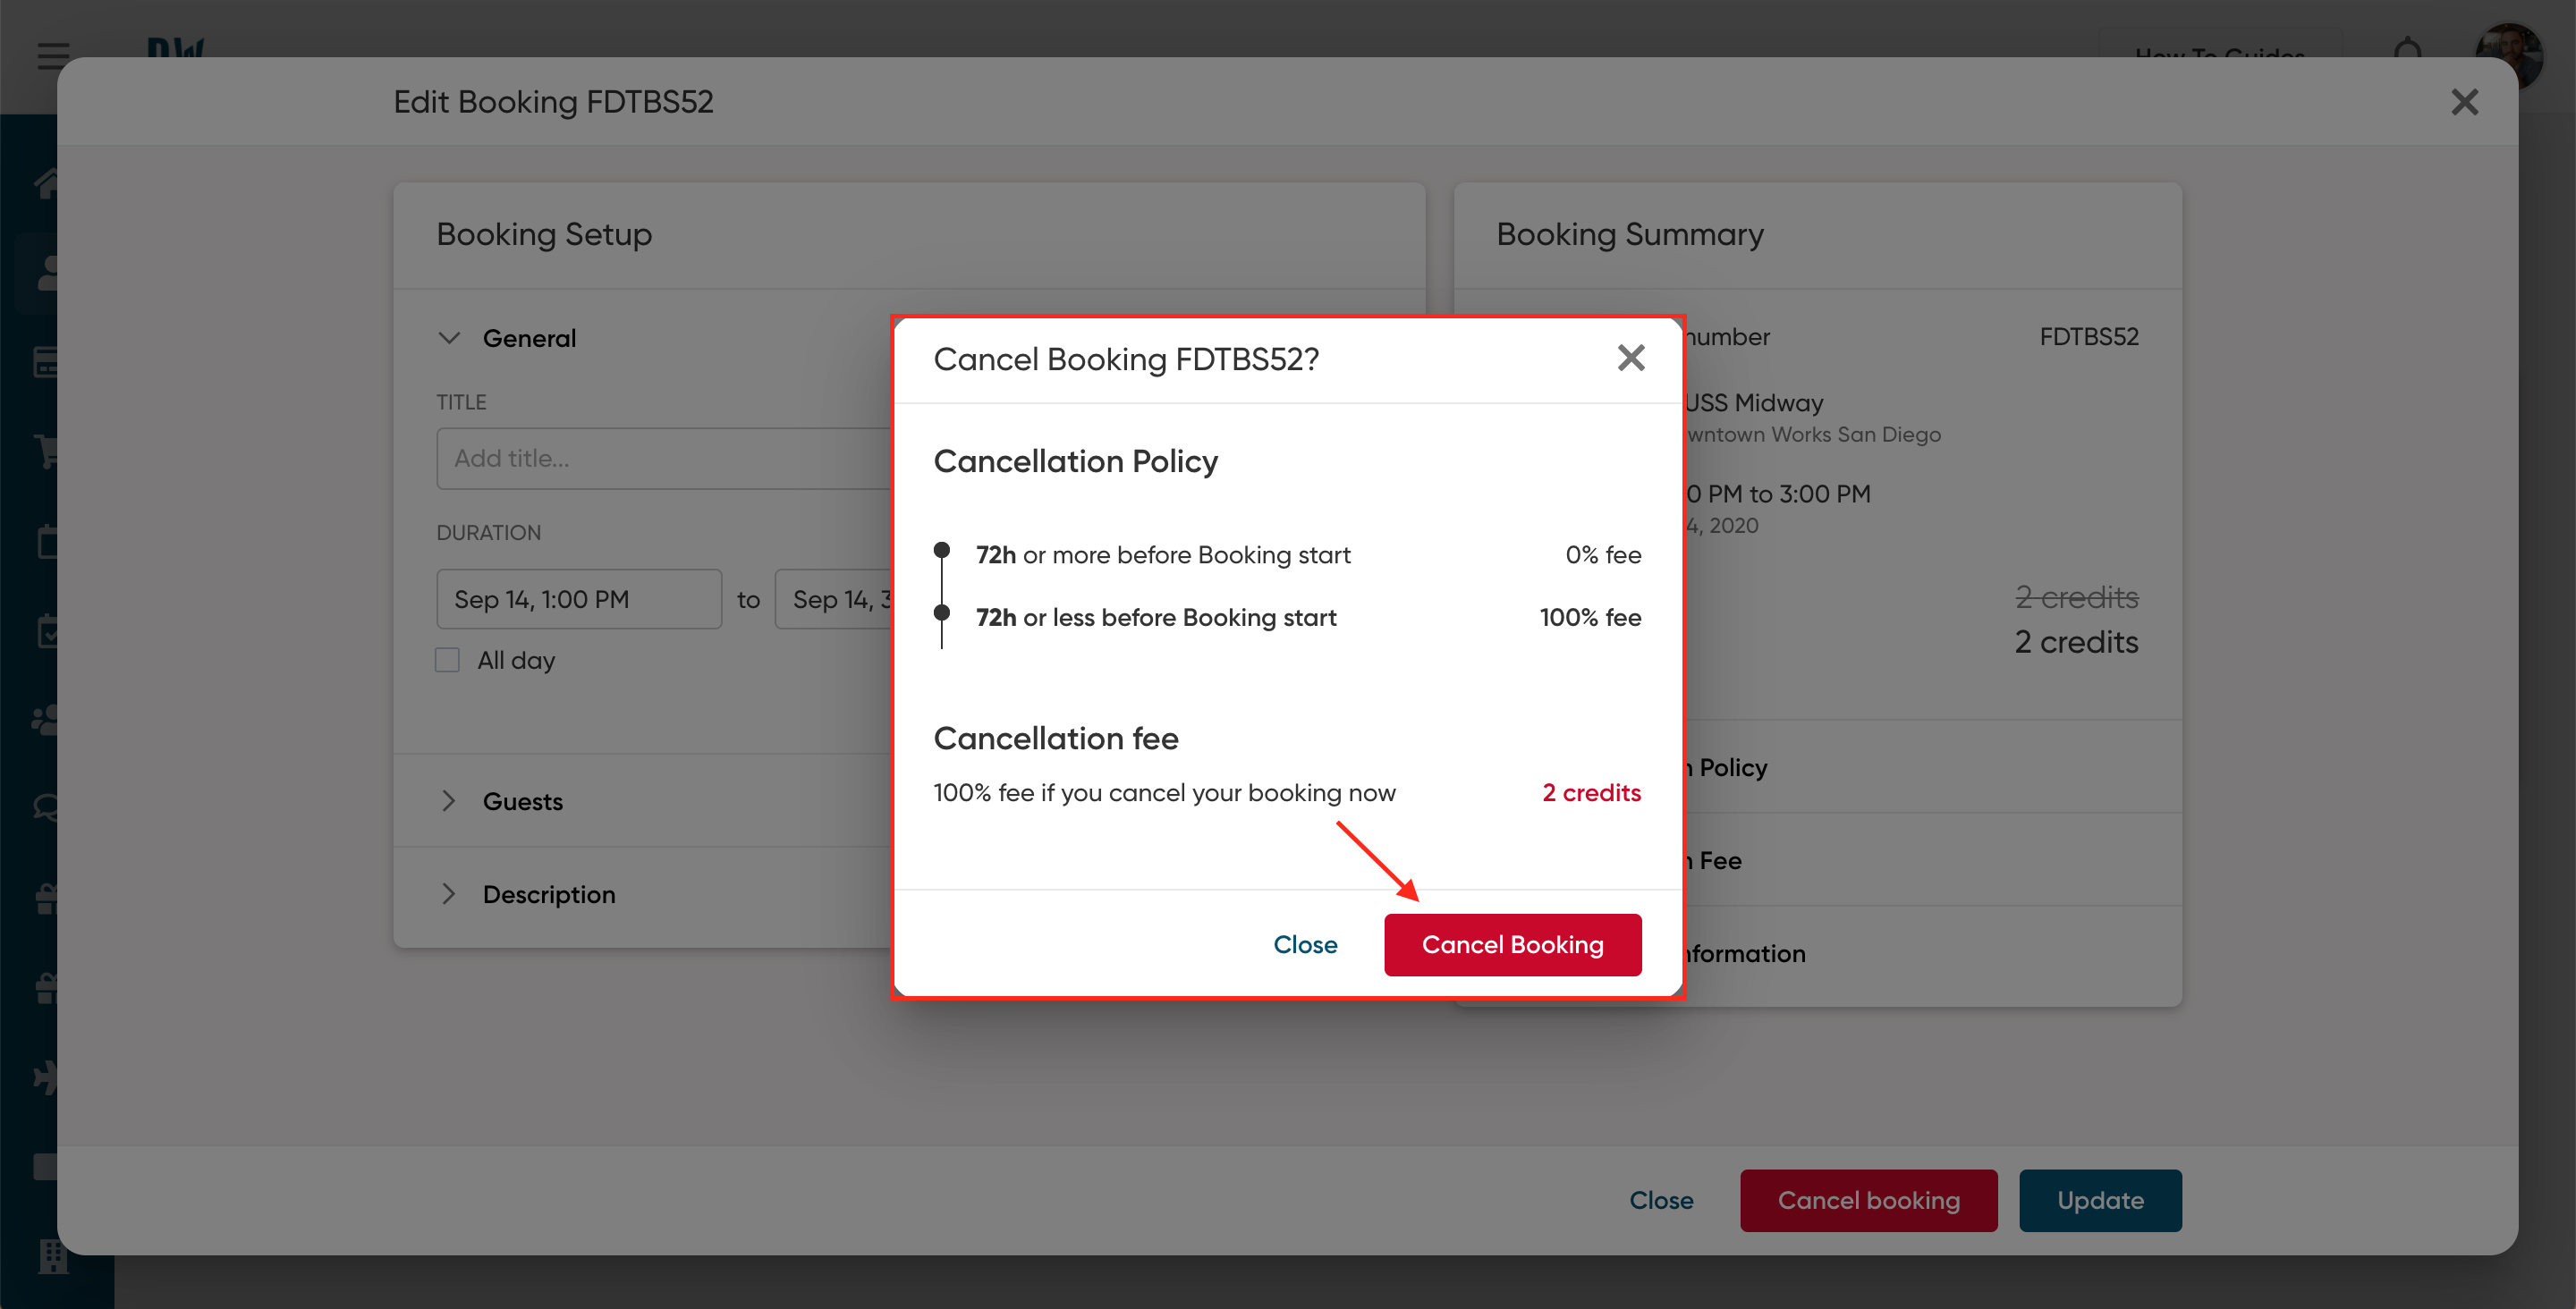
Task: Click the '0% fee' policy value
Action: (x=1603, y=555)
